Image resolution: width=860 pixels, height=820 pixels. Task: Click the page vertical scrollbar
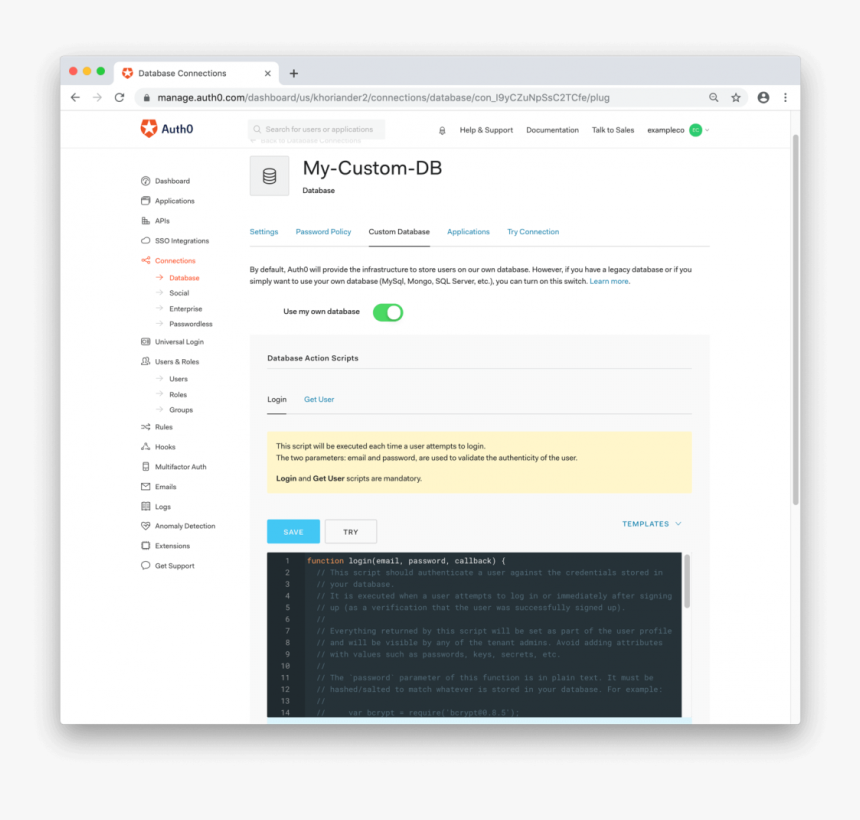795,318
